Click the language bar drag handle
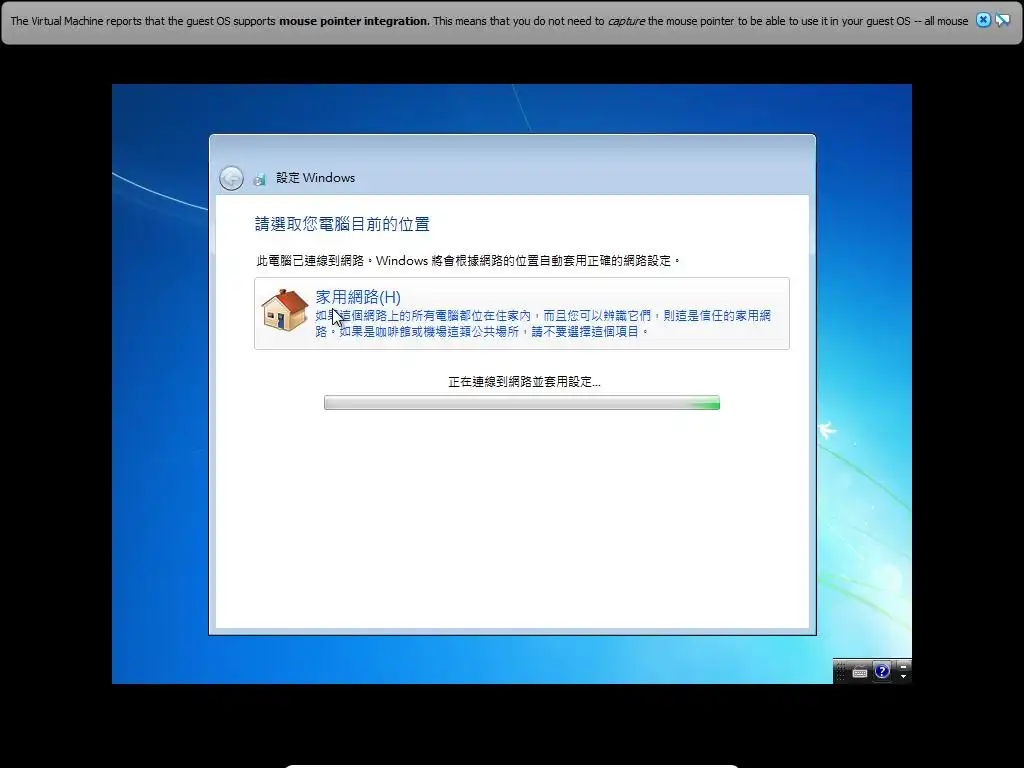 click(840, 671)
